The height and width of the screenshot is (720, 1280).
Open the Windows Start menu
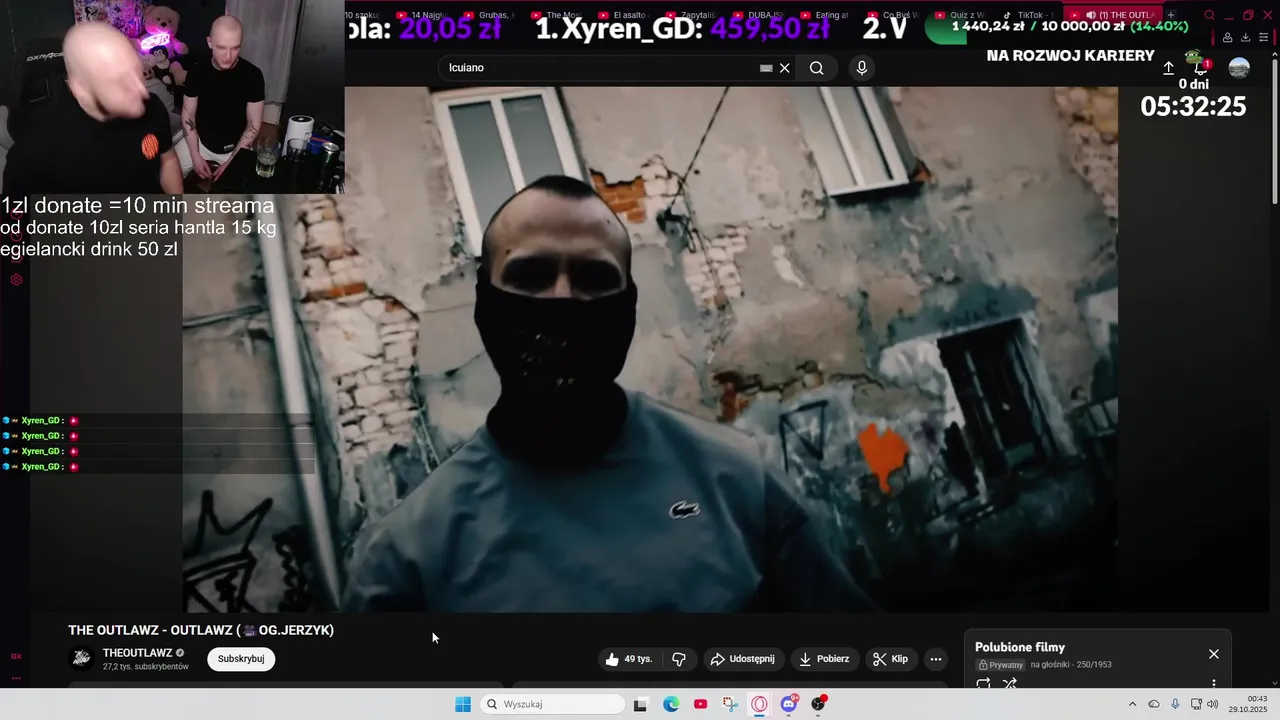[463, 704]
